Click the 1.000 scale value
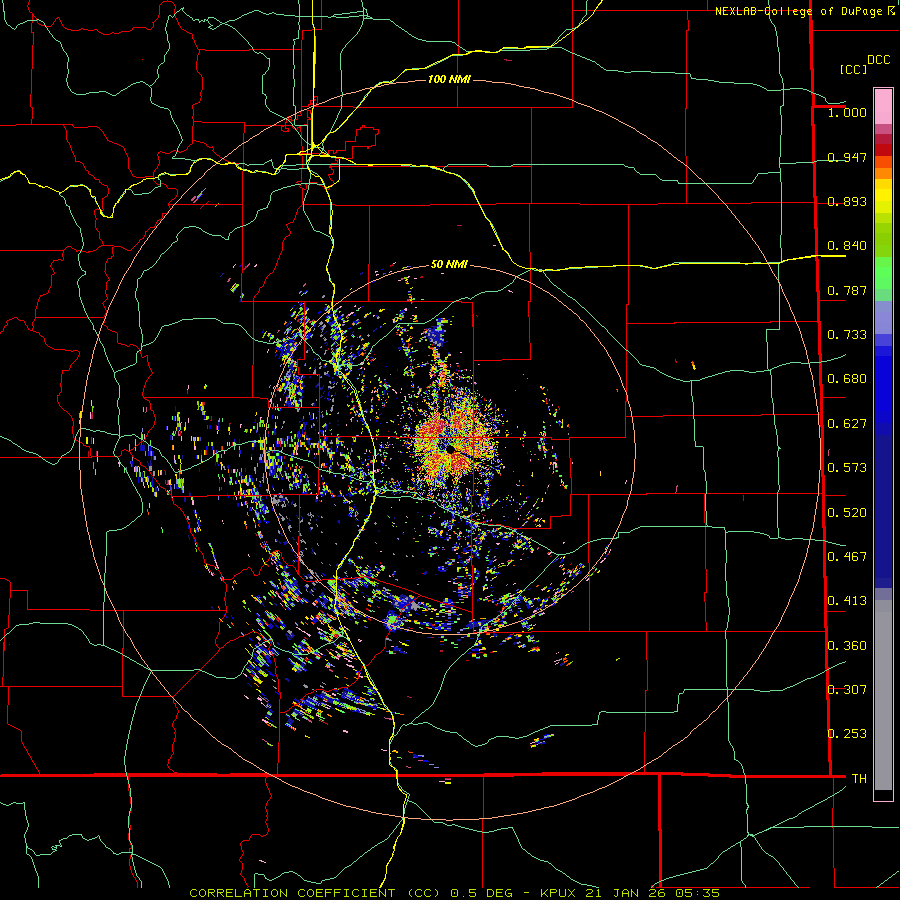 tap(847, 112)
